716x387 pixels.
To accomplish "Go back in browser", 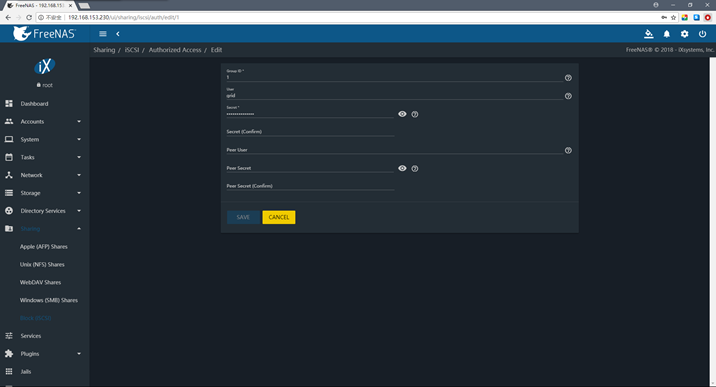I will (x=8, y=17).
